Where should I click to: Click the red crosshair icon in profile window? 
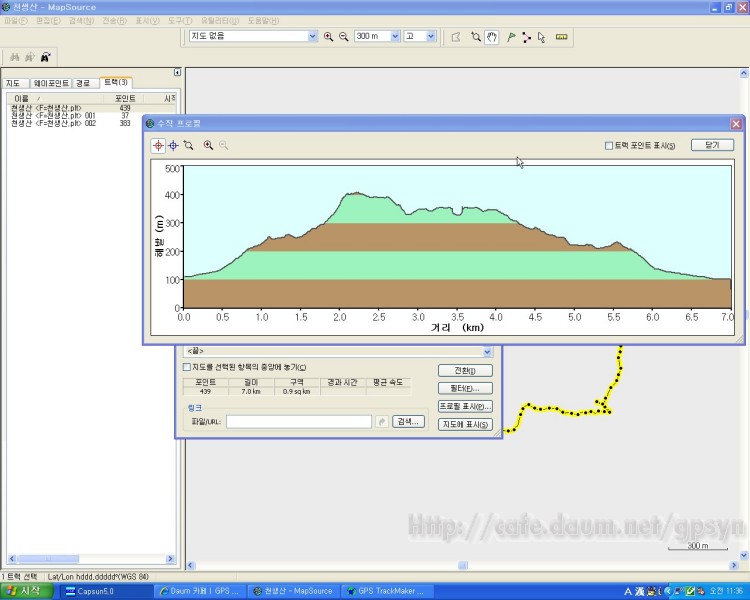[158, 145]
